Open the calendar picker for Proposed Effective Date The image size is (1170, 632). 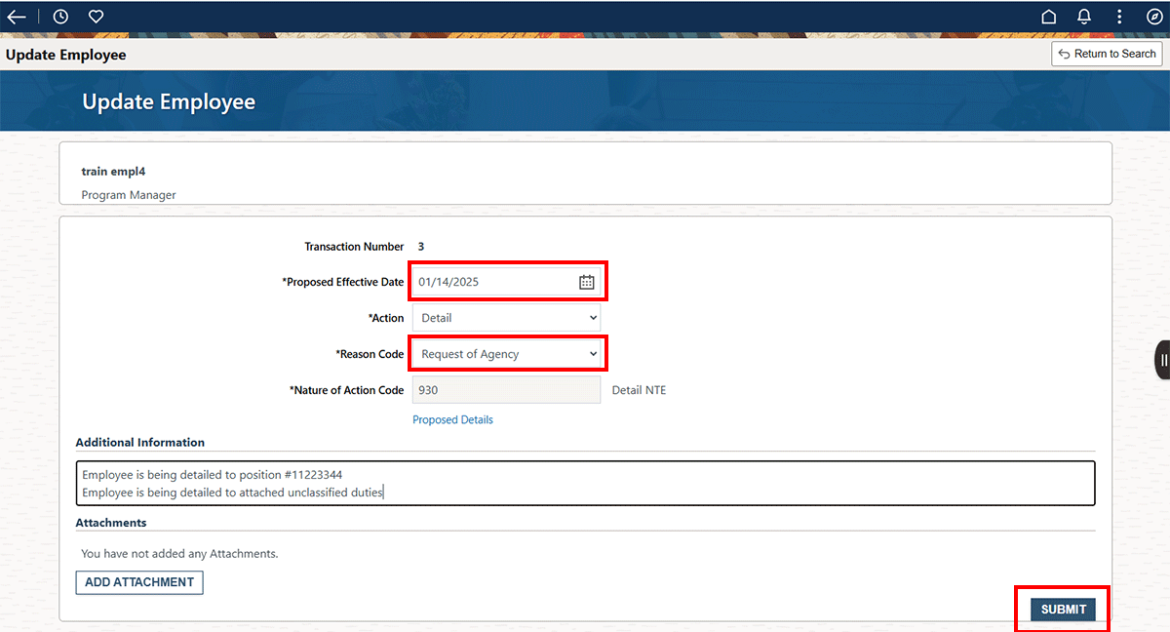(x=587, y=281)
